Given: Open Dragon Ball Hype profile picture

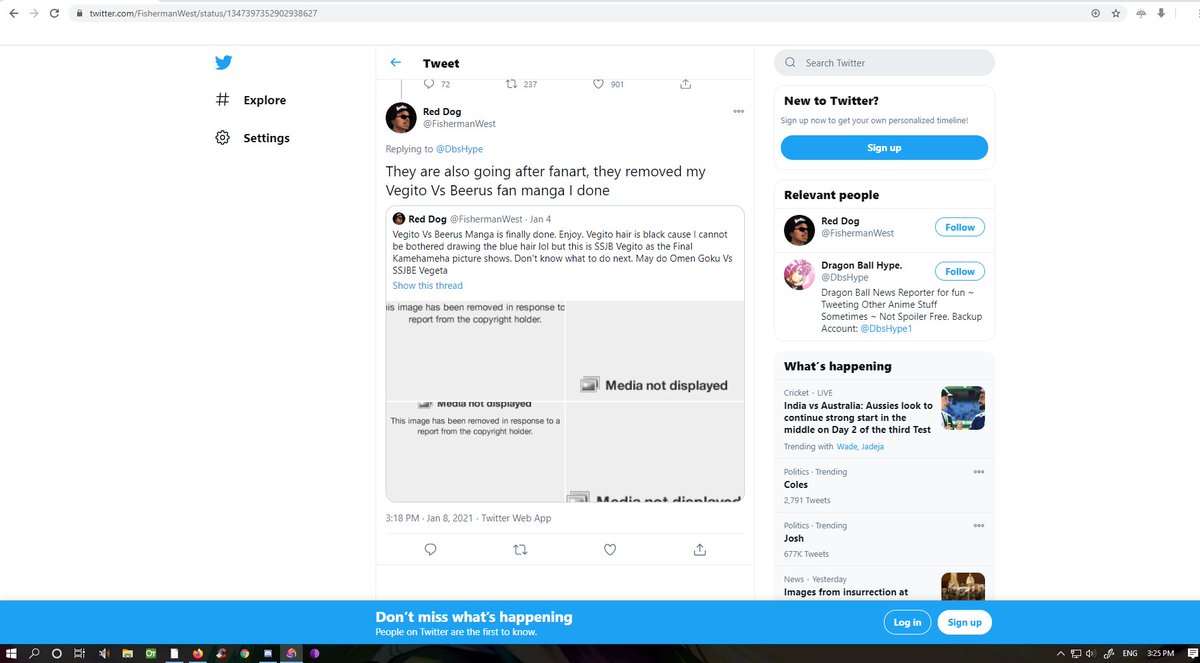Looking at the screenshot, I should coord(798,275).
